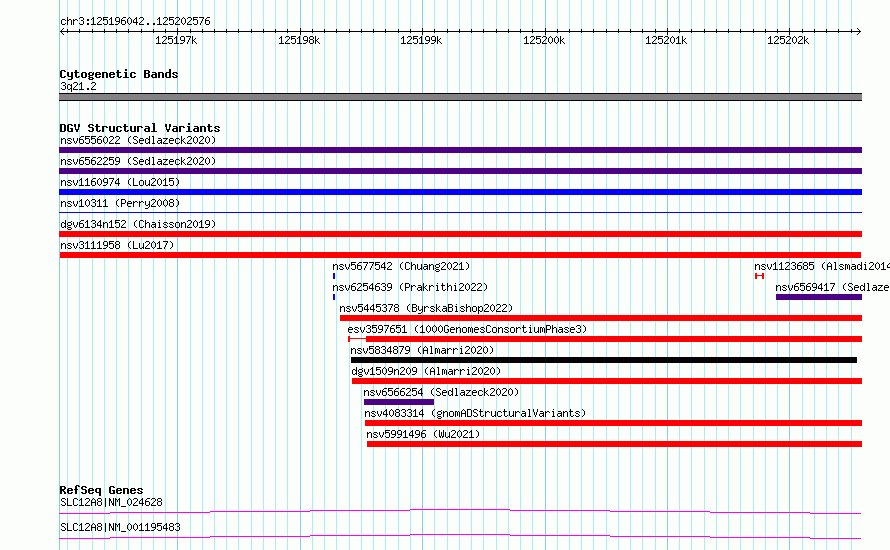Open esv3597651 (1000GenomesConsortiumPhase3) label
Viewport: 890px width, 550px height.
(x=467, y=329)
